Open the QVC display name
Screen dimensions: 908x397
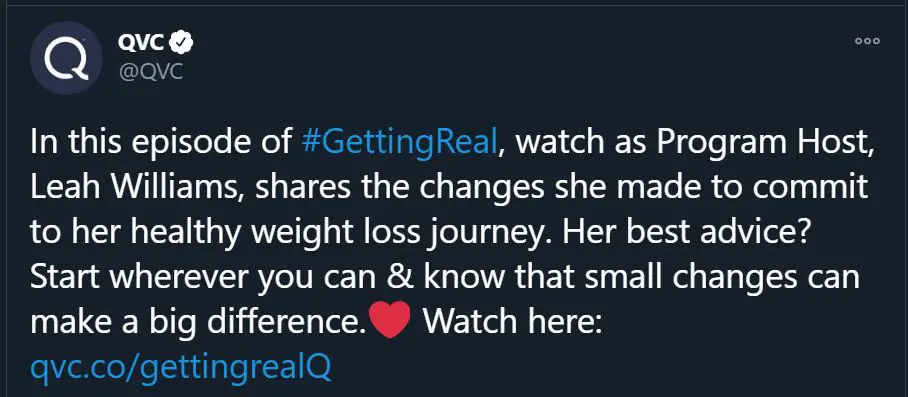click(142, 42)
